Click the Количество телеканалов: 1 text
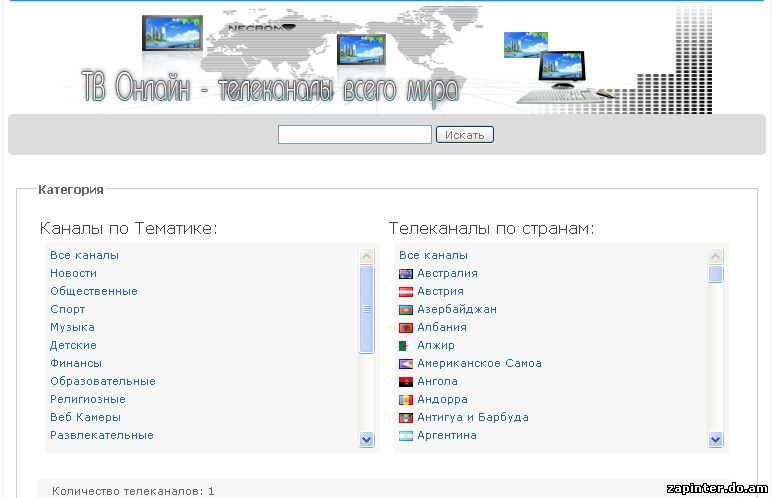This screenshot has width=773, height=498. click(133, 491)
